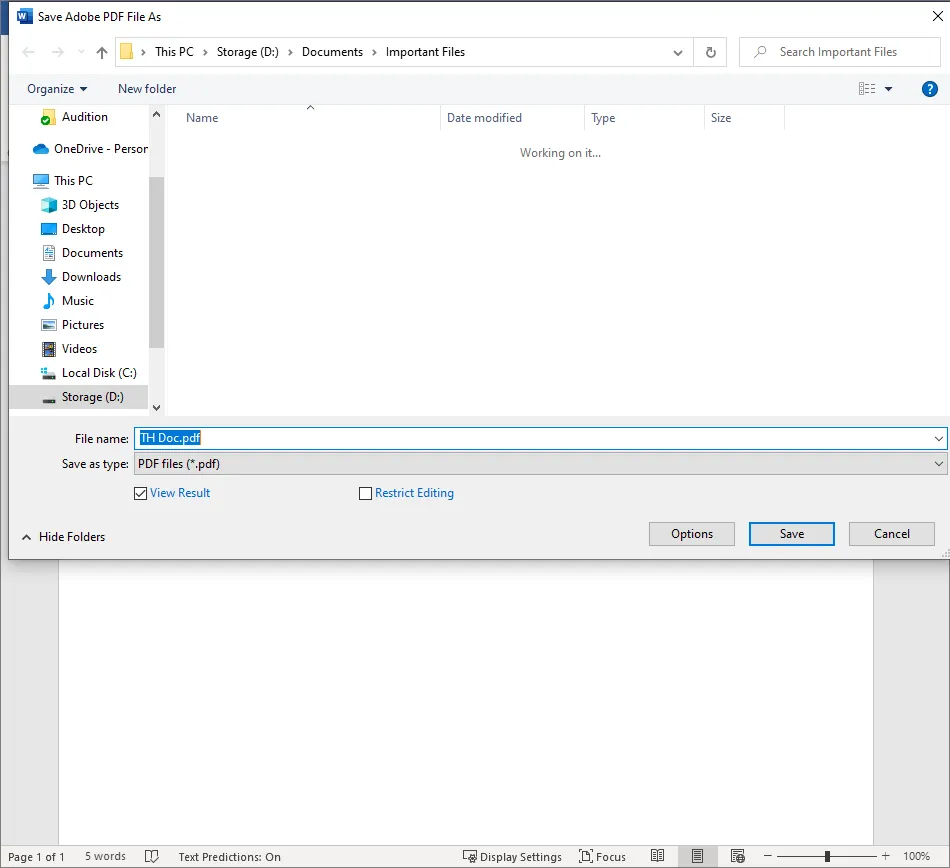Screen dimensions: 950x868
Task: Go up one folder level
Action: [102, 53]
